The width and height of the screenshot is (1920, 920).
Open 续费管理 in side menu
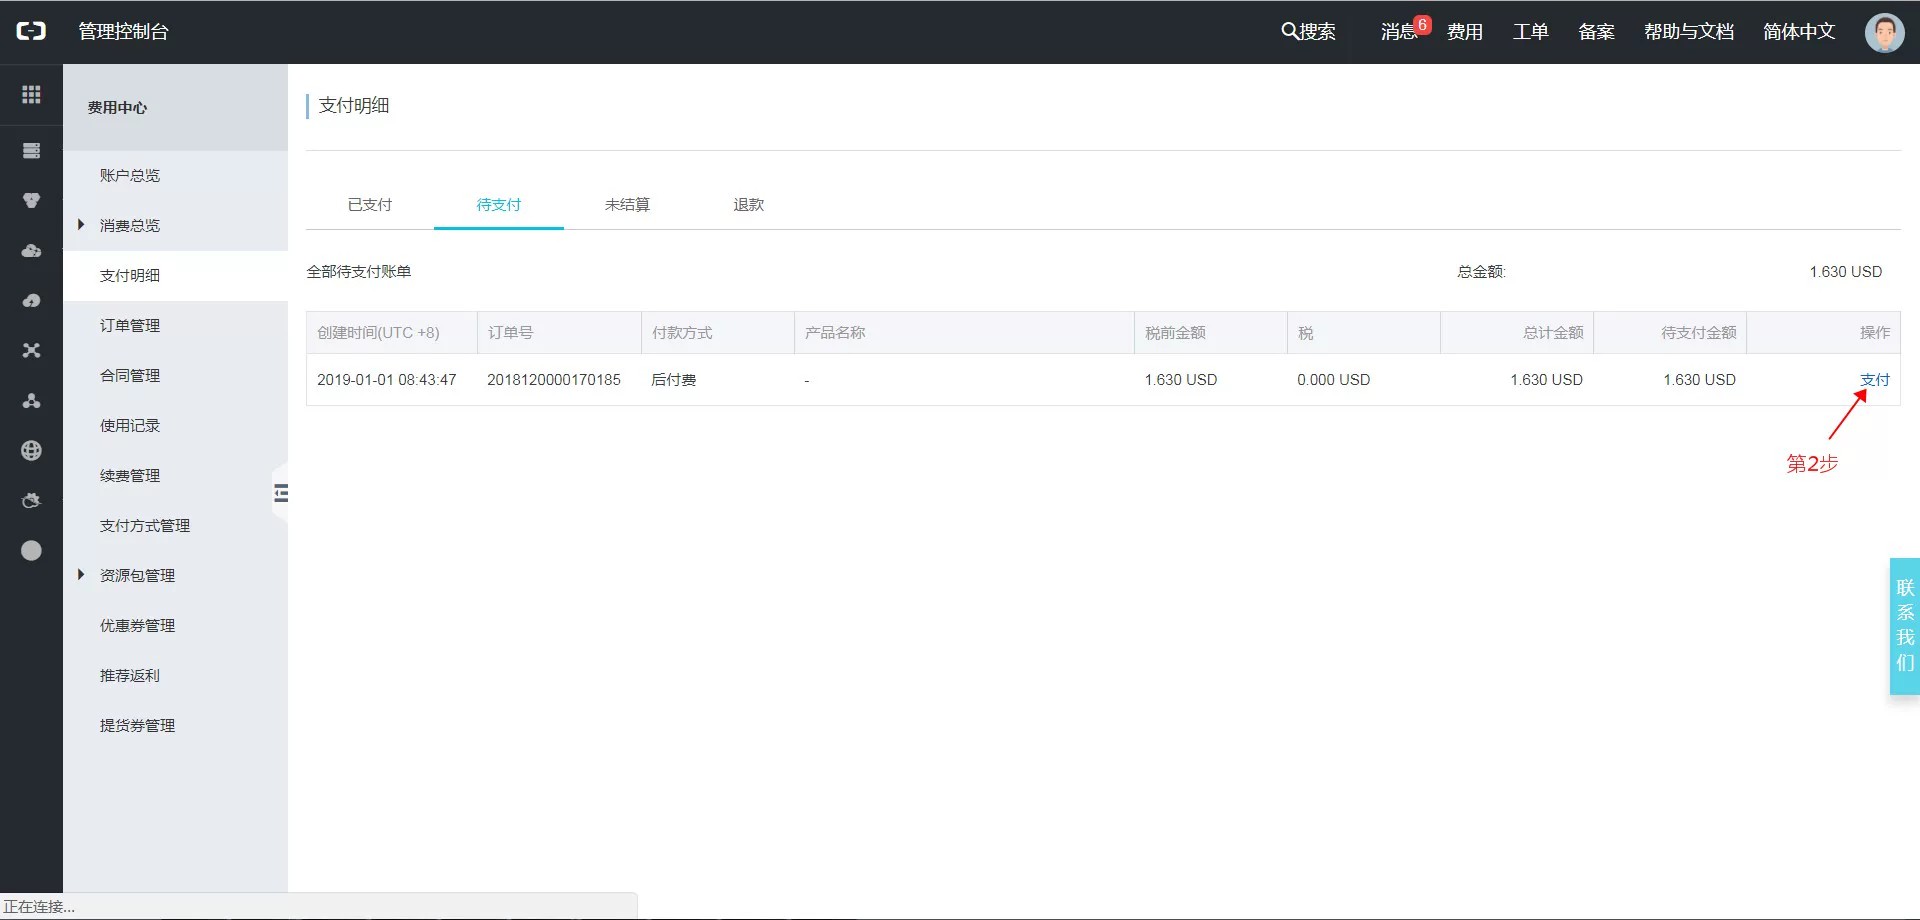coord(130,475)
